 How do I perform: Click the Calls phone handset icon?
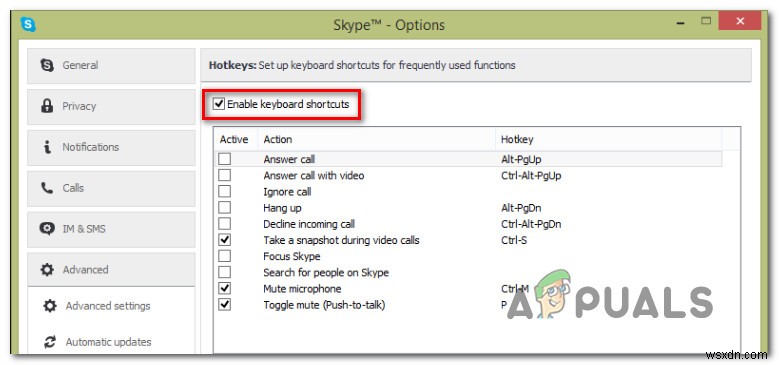click(x=47, y=188)
